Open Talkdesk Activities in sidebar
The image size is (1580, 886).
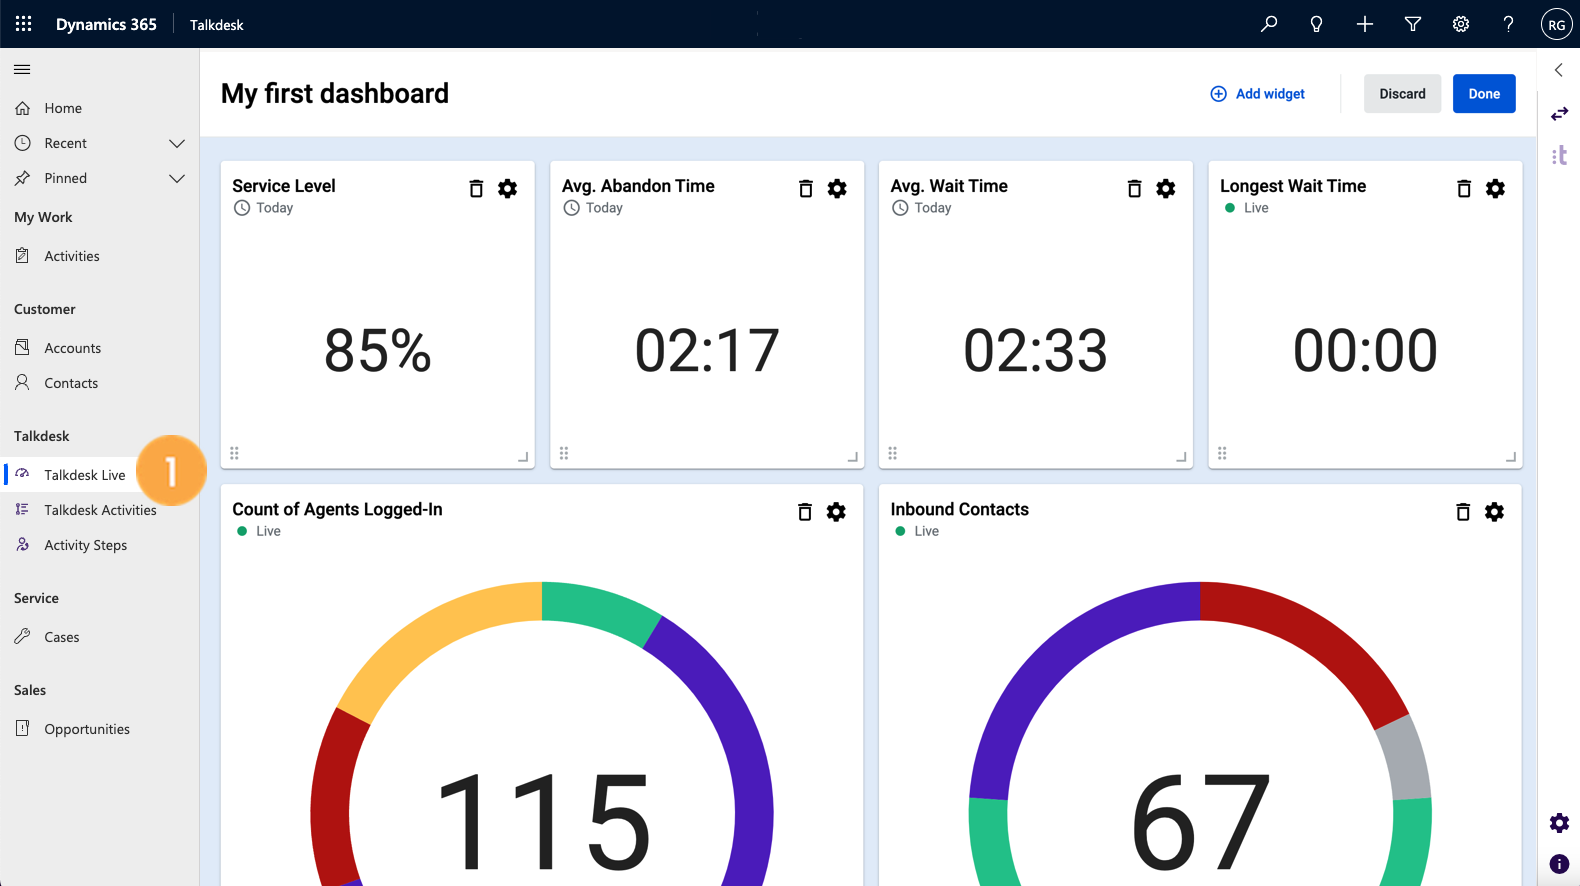click(99, 510)
